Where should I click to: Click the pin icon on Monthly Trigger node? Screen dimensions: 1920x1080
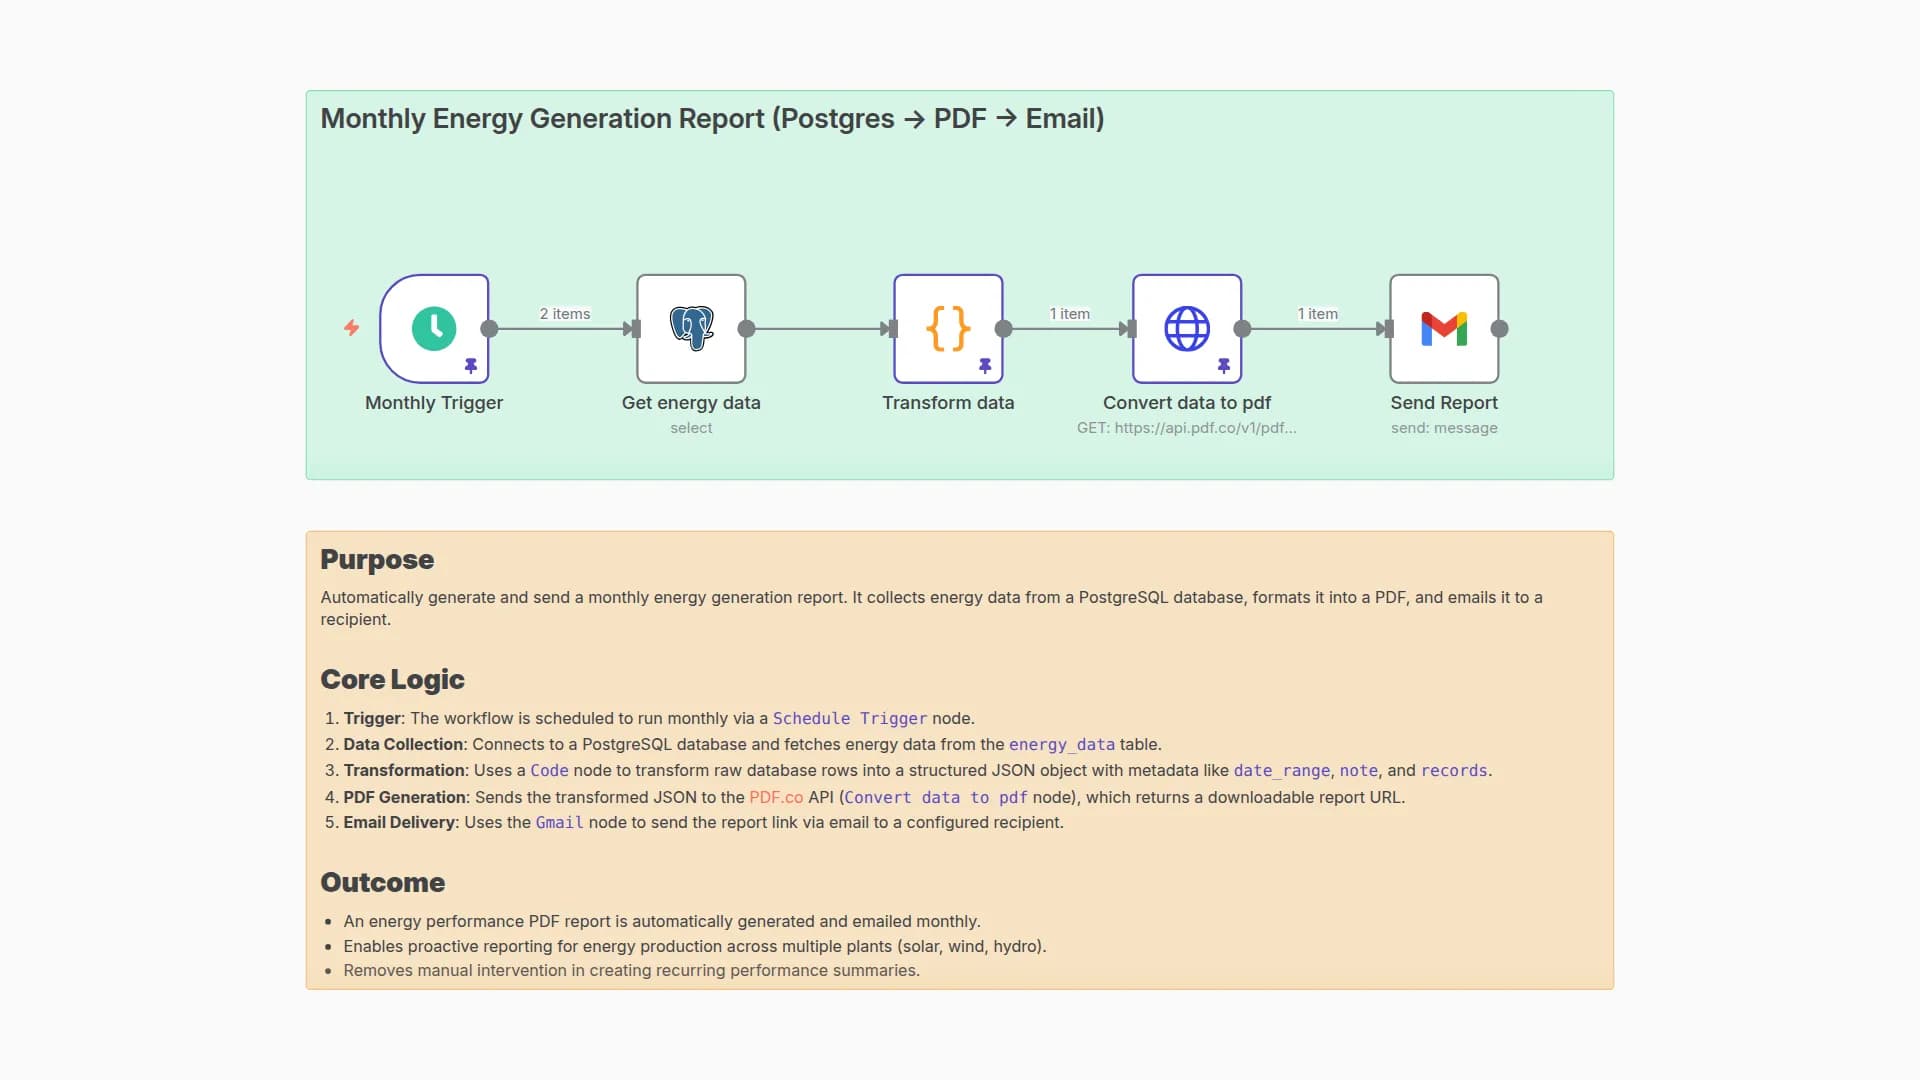pos(471,366)
